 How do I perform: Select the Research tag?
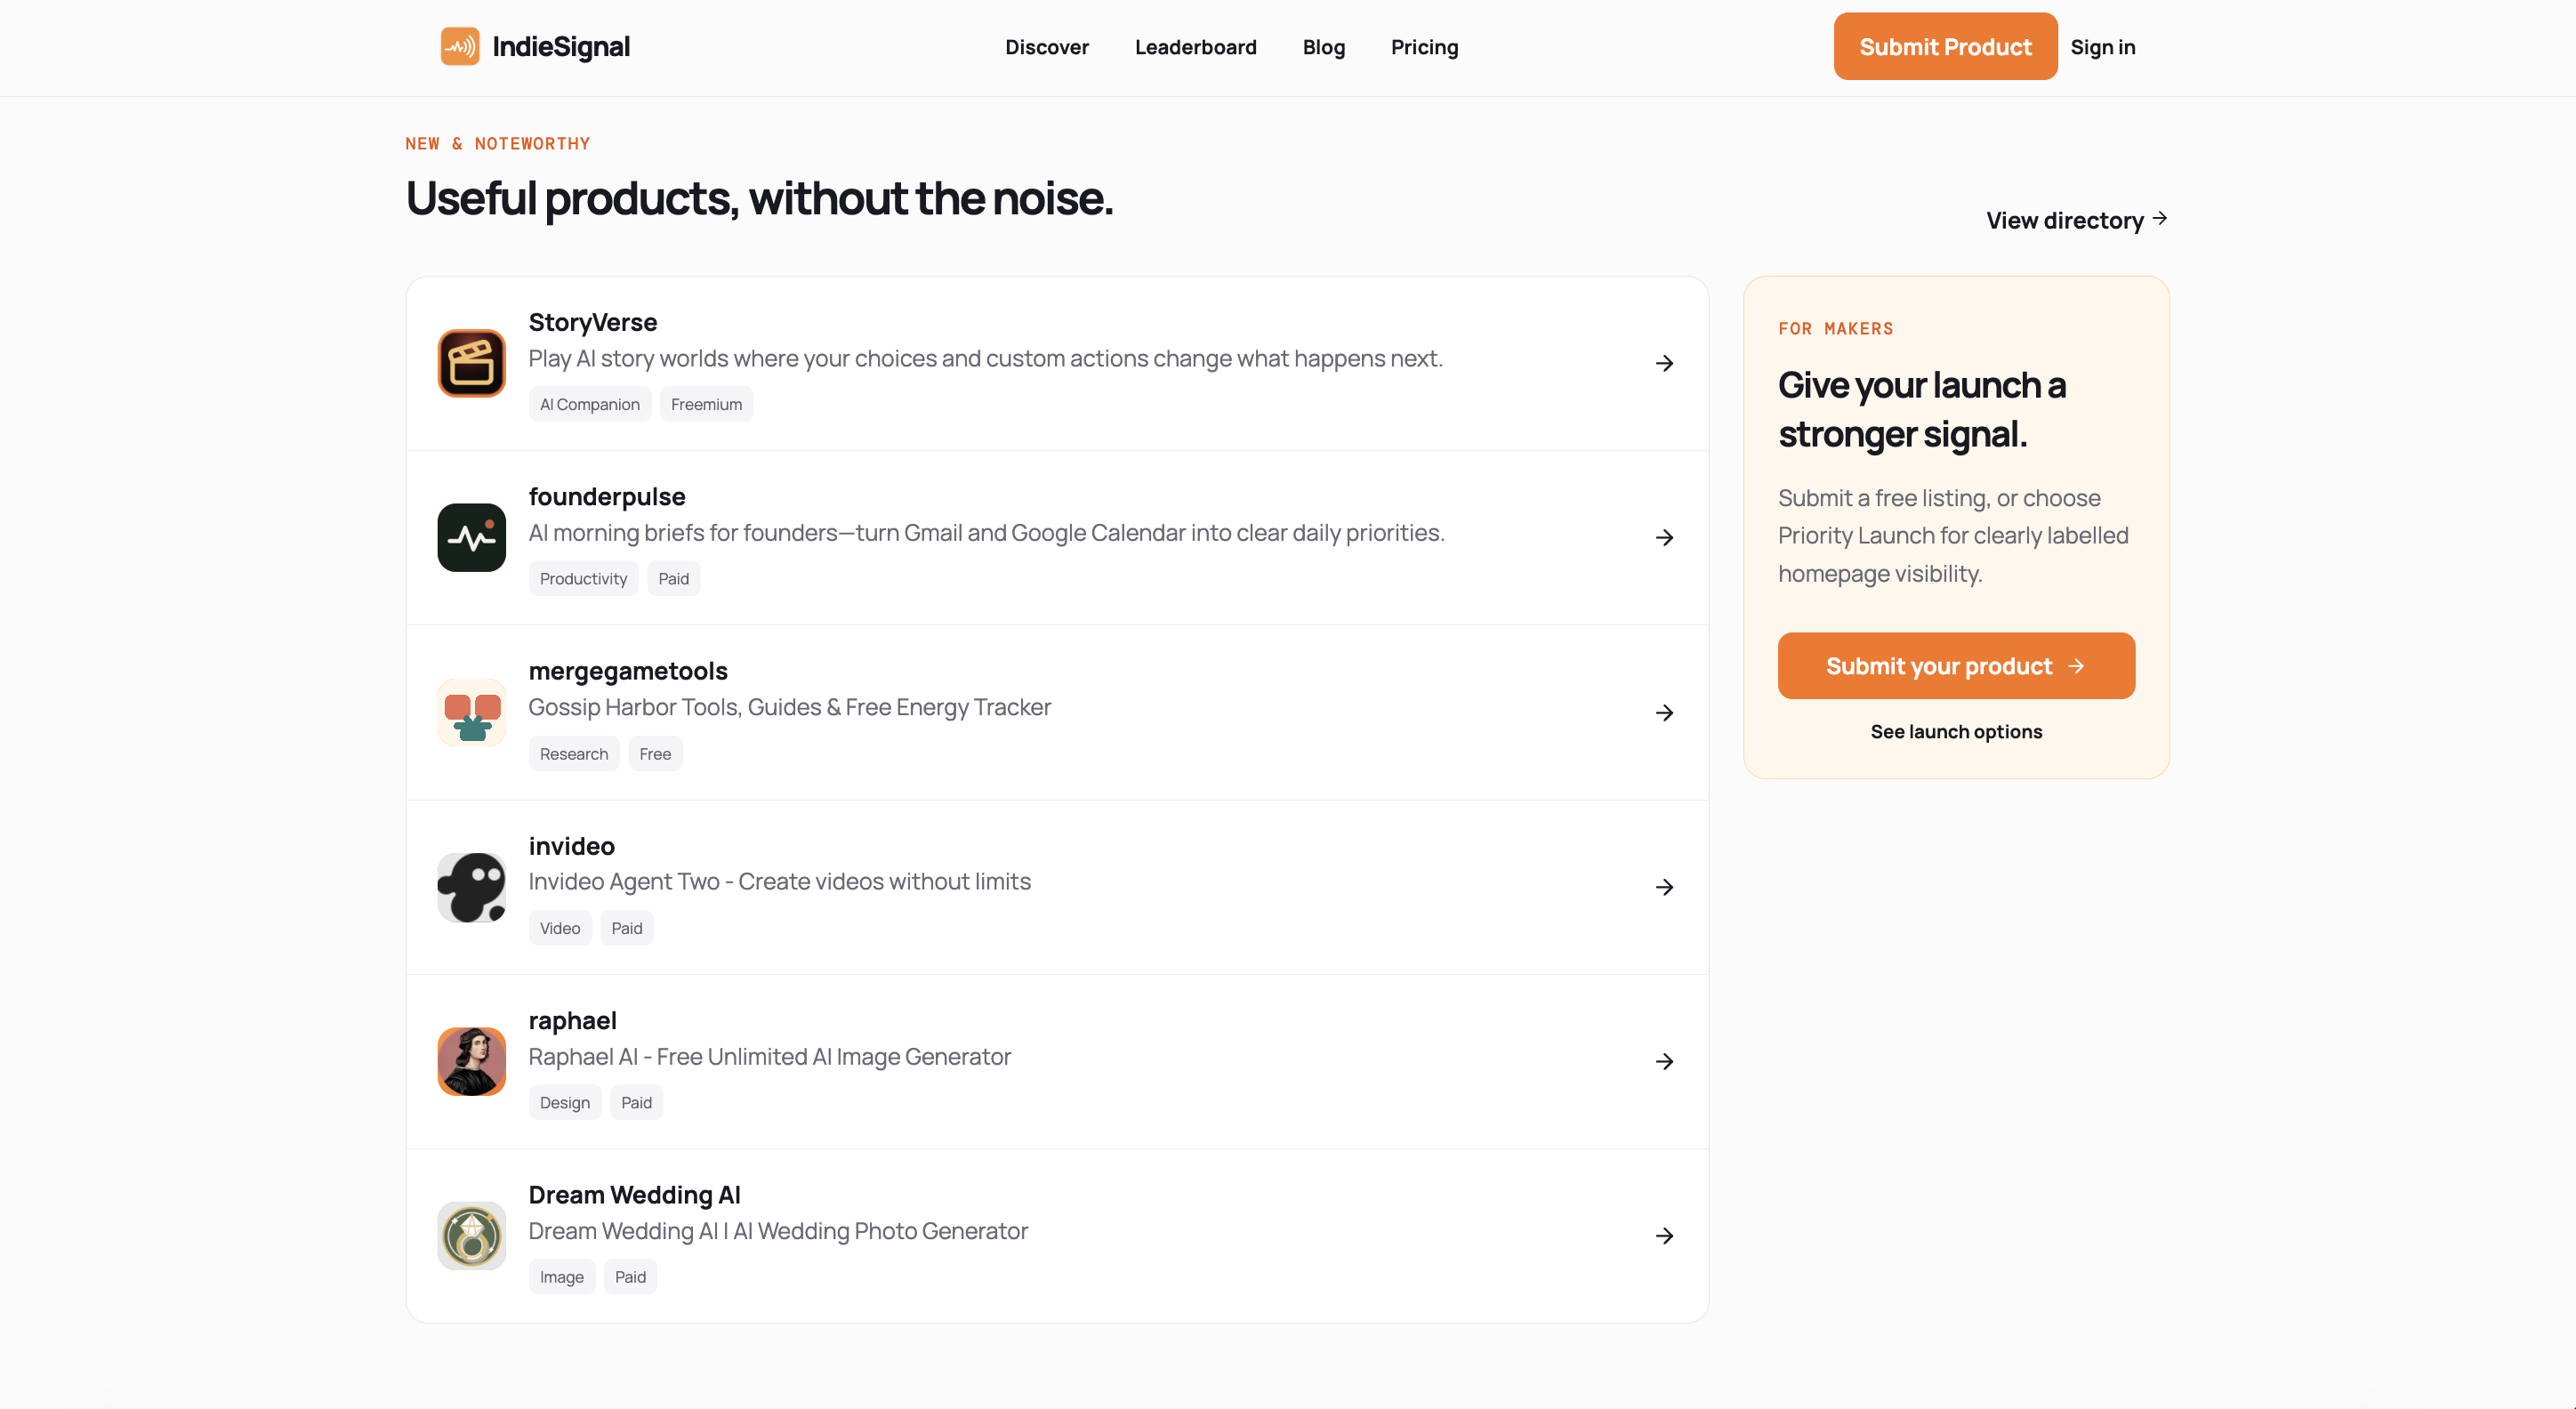[574, 754]
